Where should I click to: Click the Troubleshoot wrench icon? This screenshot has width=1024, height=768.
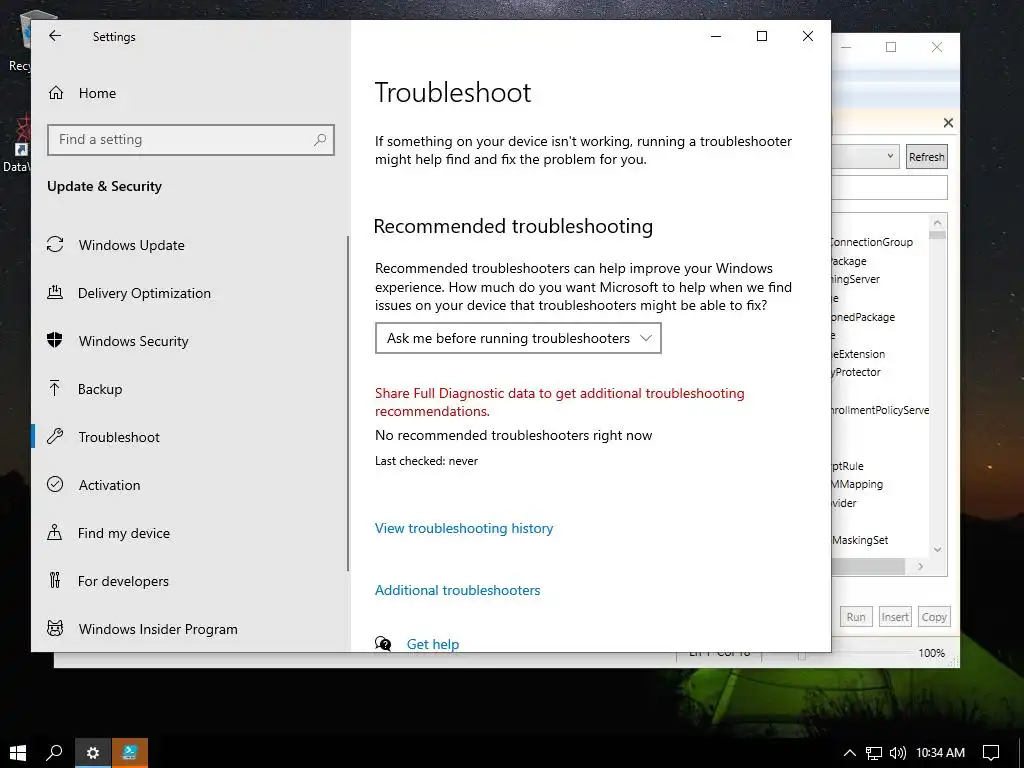click(55, 436)
